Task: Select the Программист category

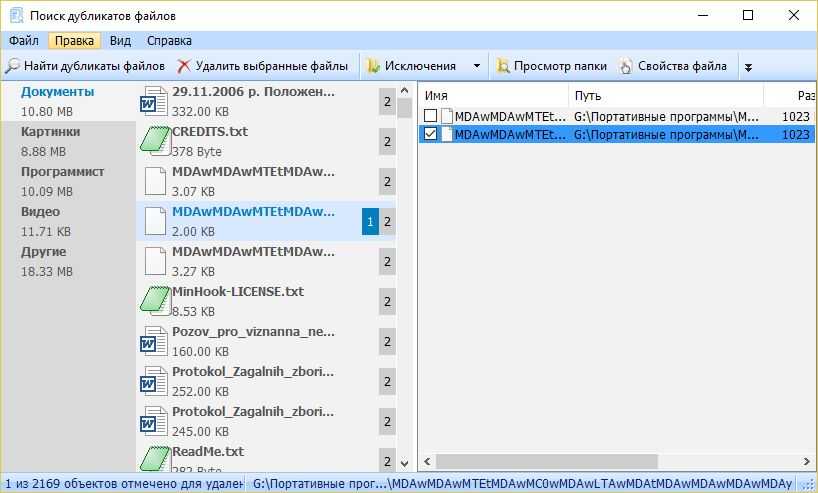Action: pyautogui.click(x=68, y=182)
